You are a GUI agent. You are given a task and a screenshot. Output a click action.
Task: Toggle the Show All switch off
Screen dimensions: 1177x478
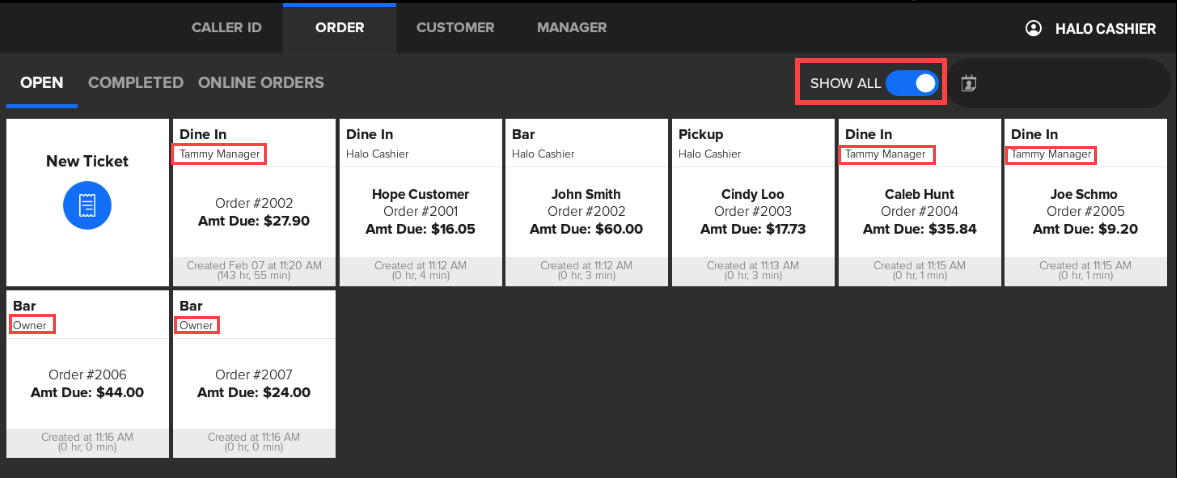(x=912, y=83)
